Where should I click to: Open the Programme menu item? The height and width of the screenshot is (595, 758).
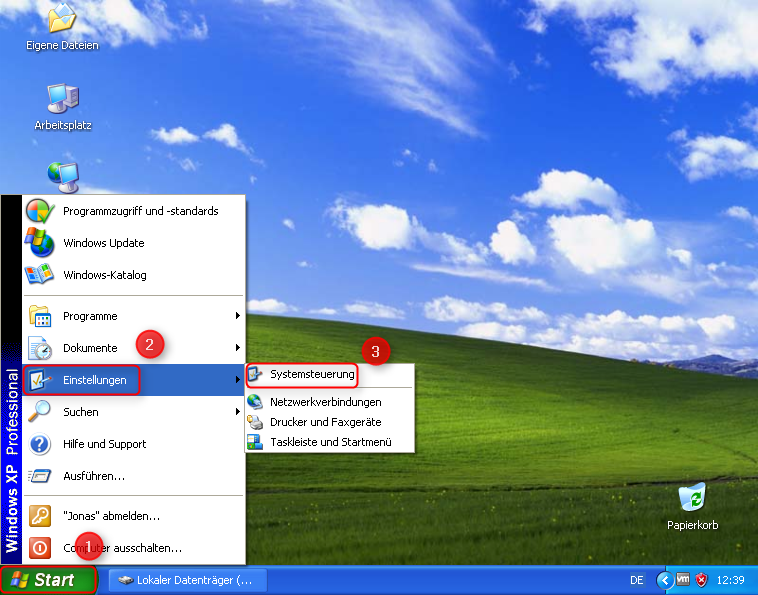point(134,316)
